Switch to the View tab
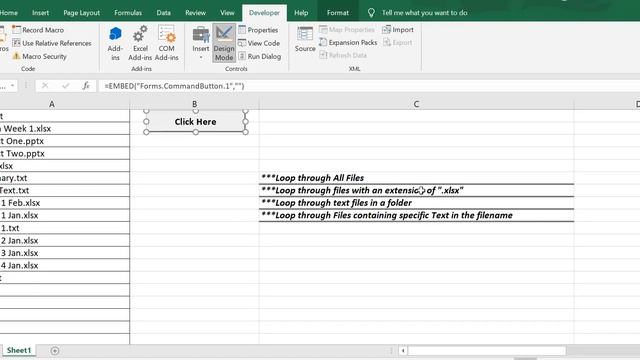Image resolution: width=640 pixels, height=360 pixels. pos(227,13)
